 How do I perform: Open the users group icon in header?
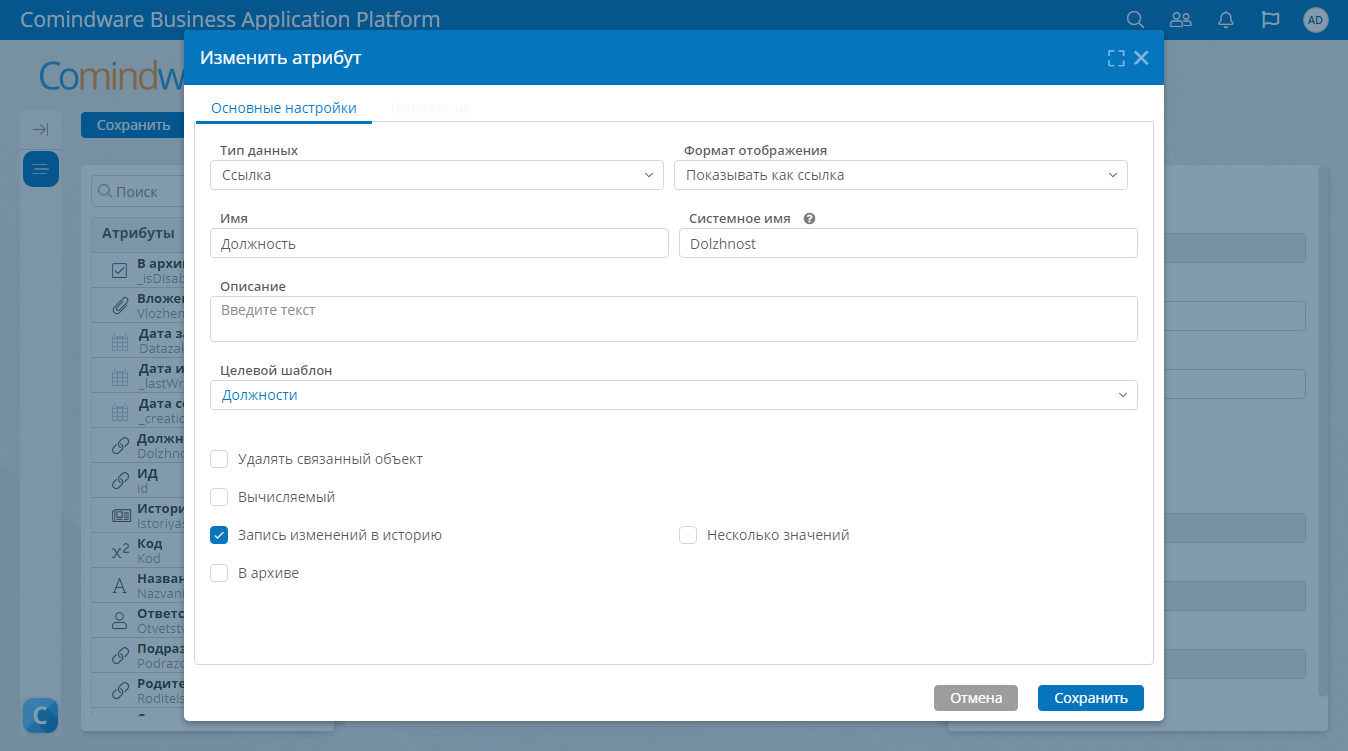[1181, 19]
